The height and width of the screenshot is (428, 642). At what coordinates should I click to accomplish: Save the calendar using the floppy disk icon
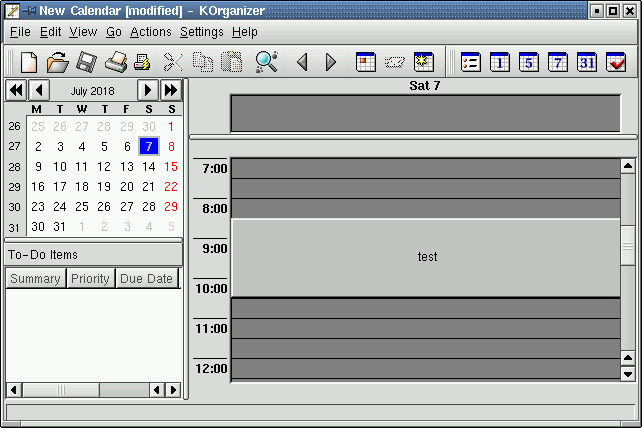[86, 62]
